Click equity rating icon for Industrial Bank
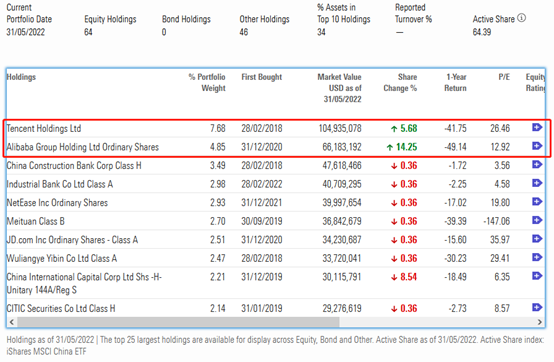 pyautogui.click(x=537, y=183)
